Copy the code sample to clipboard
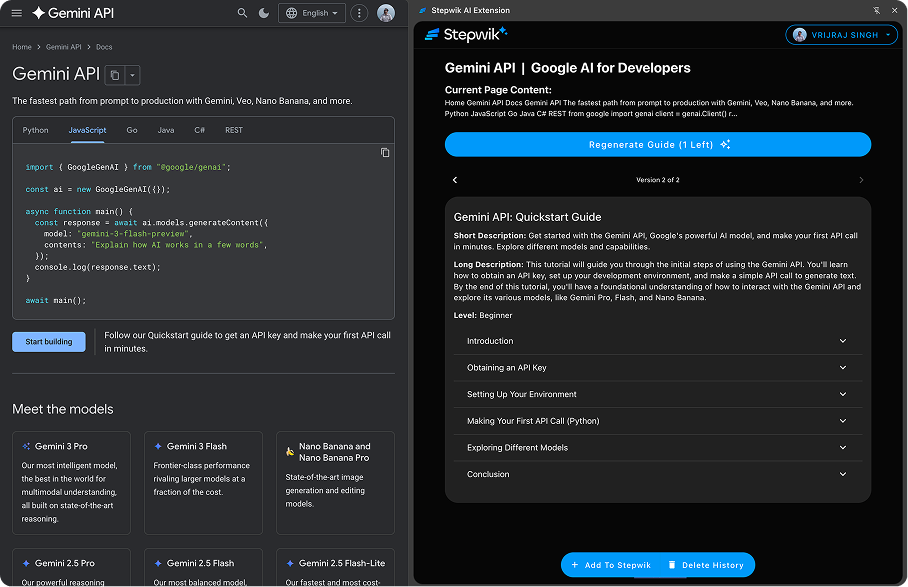Image resolution: width=908 pixels, height=587 pixels. (385, 153)
